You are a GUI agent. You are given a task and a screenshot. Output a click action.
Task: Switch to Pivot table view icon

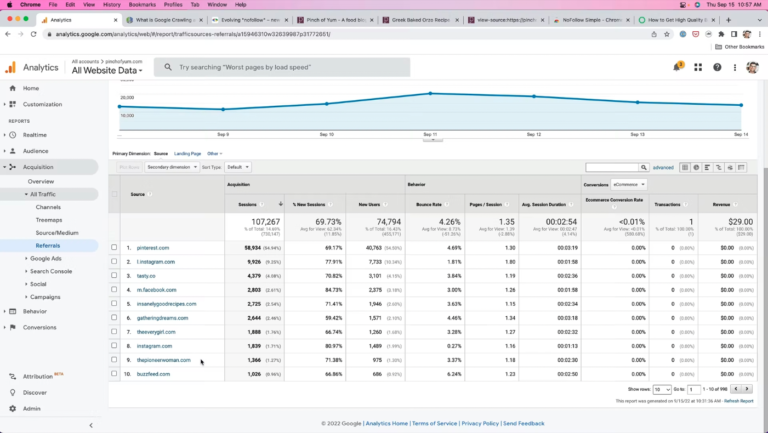click(741, 168)
